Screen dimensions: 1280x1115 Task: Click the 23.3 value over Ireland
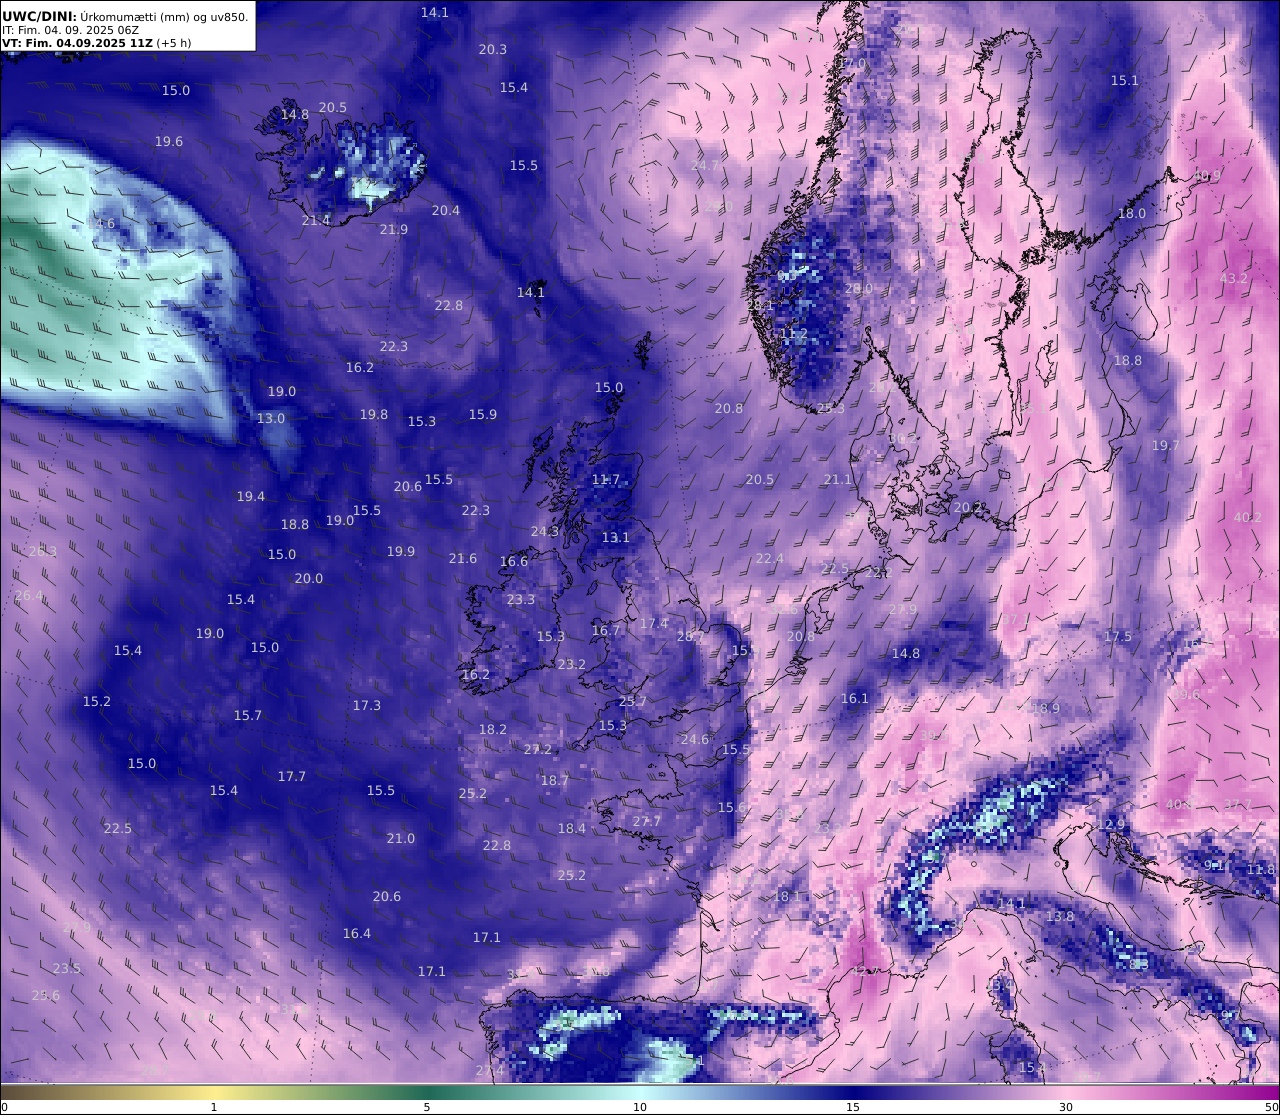[x=521, y=599]
